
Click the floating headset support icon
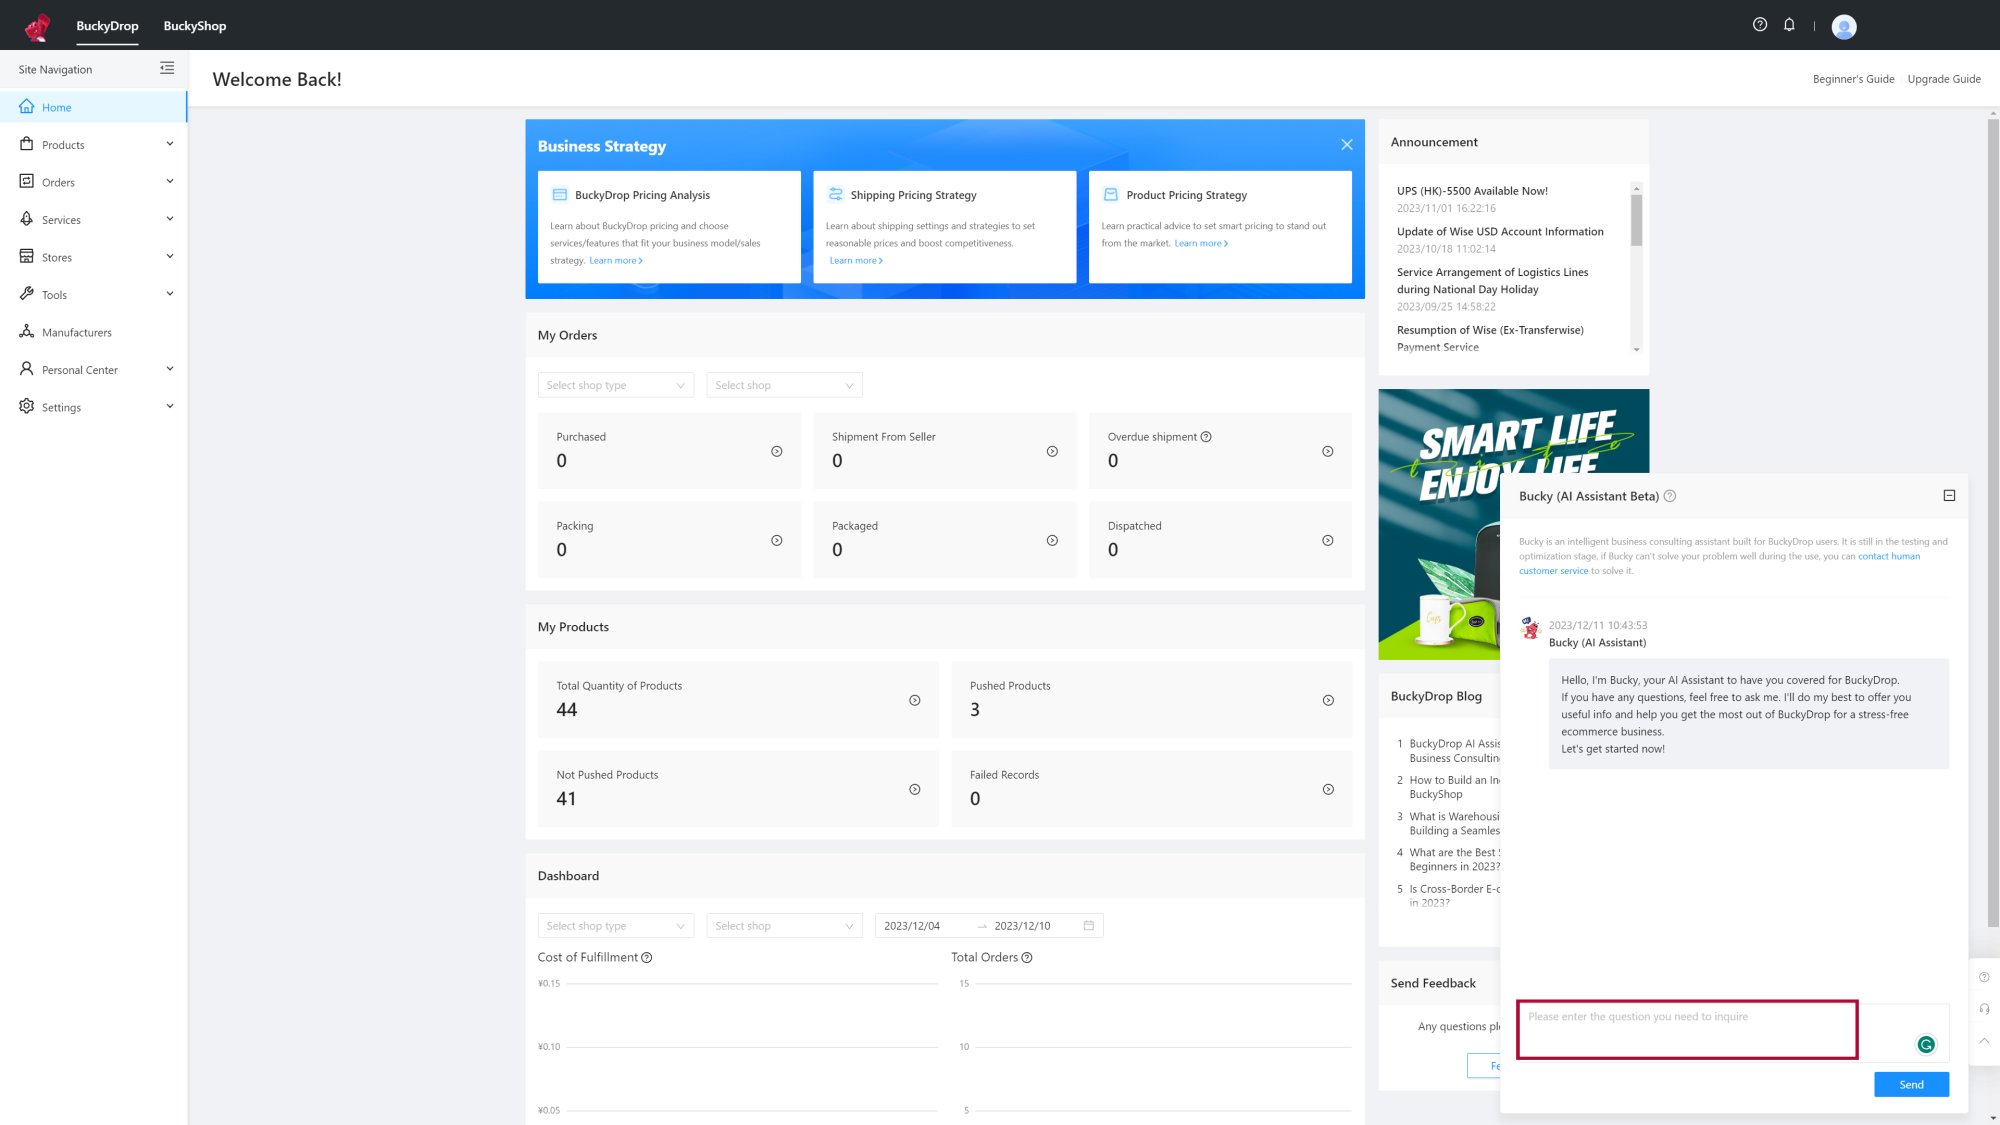(1984, 1009)
